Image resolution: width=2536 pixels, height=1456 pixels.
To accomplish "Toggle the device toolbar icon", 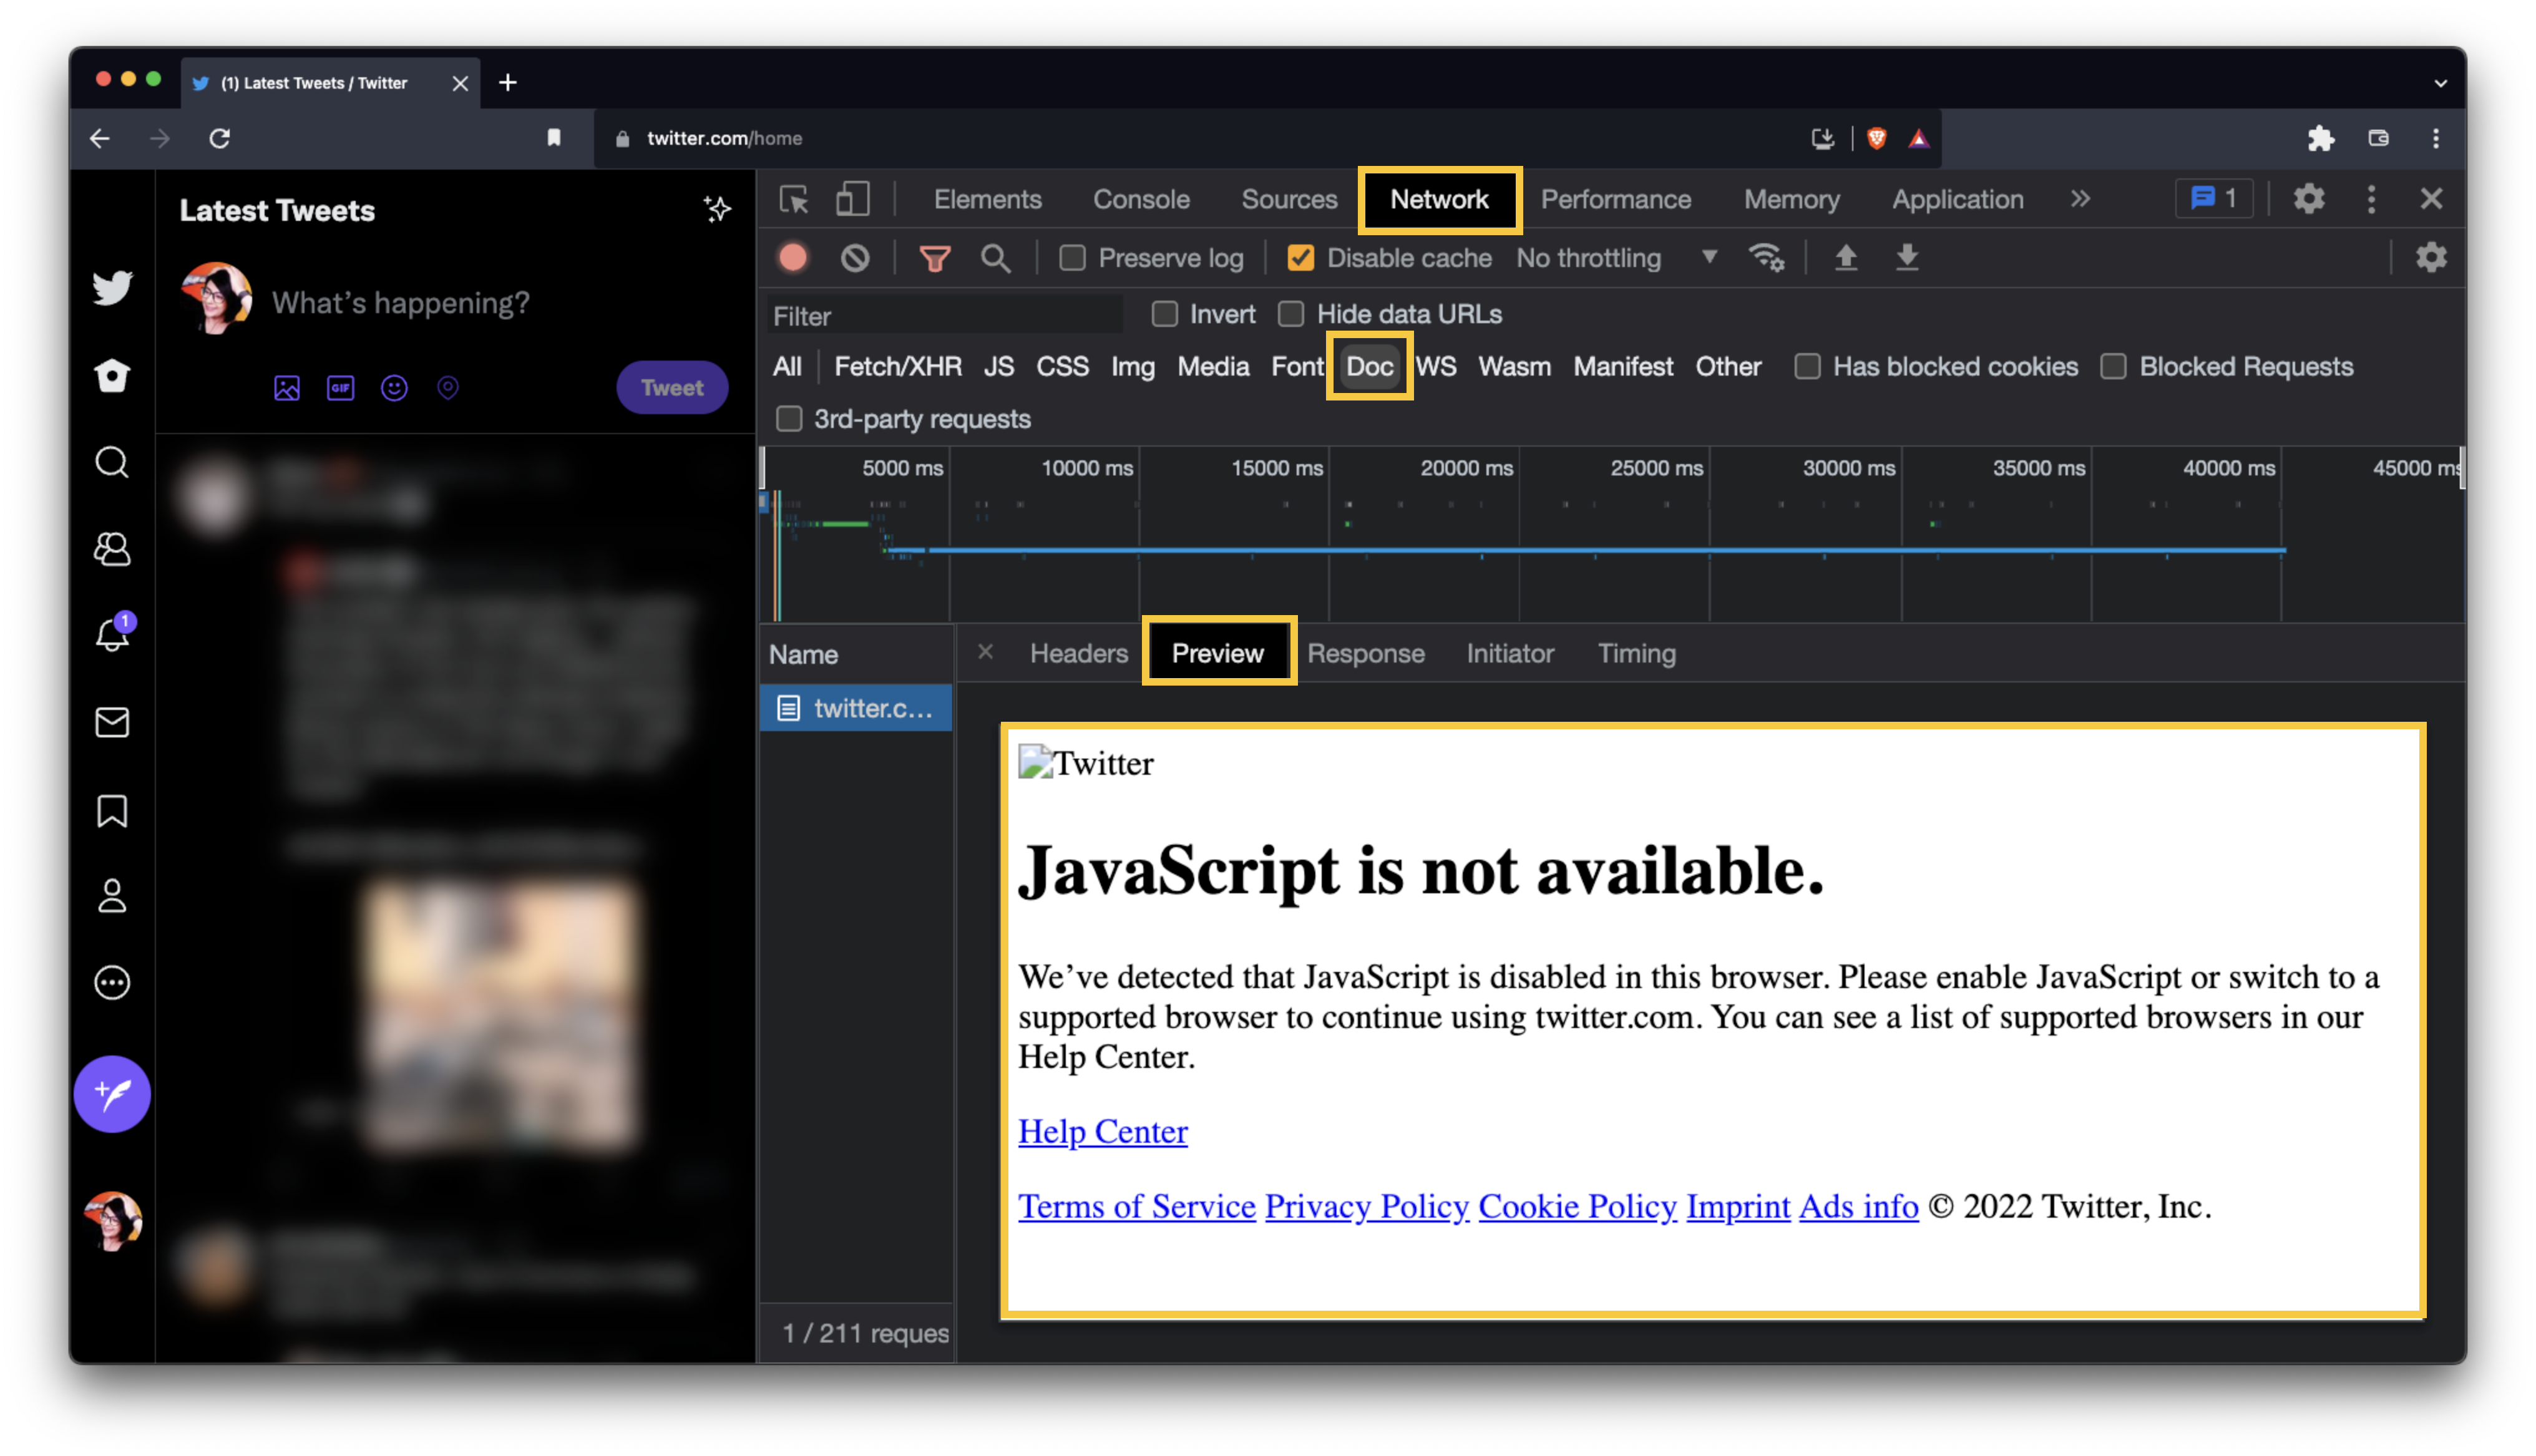I will click(x=852, y=199).
